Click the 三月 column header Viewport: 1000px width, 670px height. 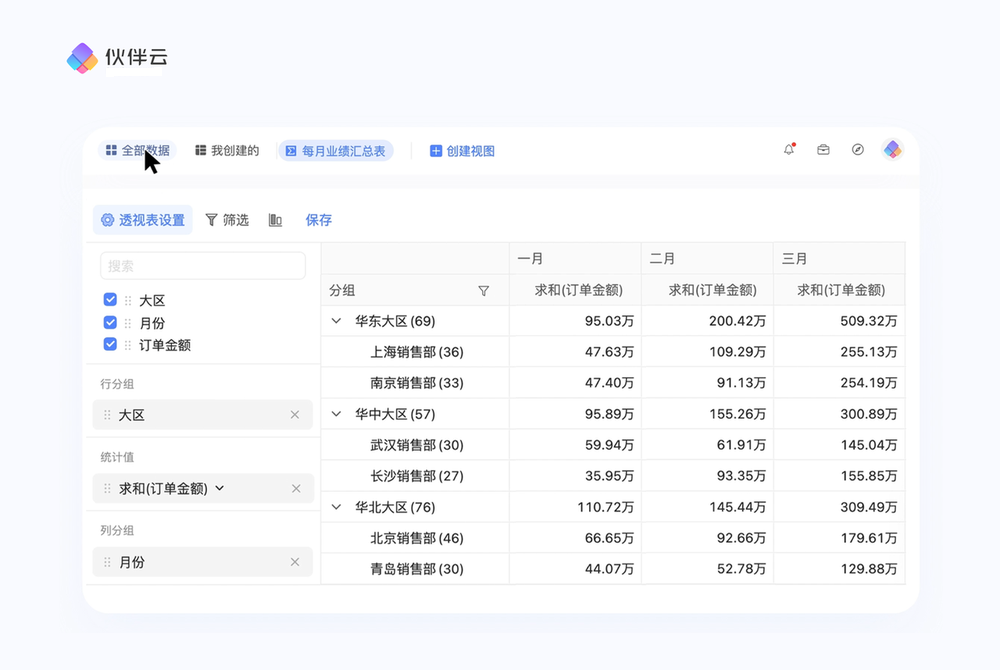point(839,259)
